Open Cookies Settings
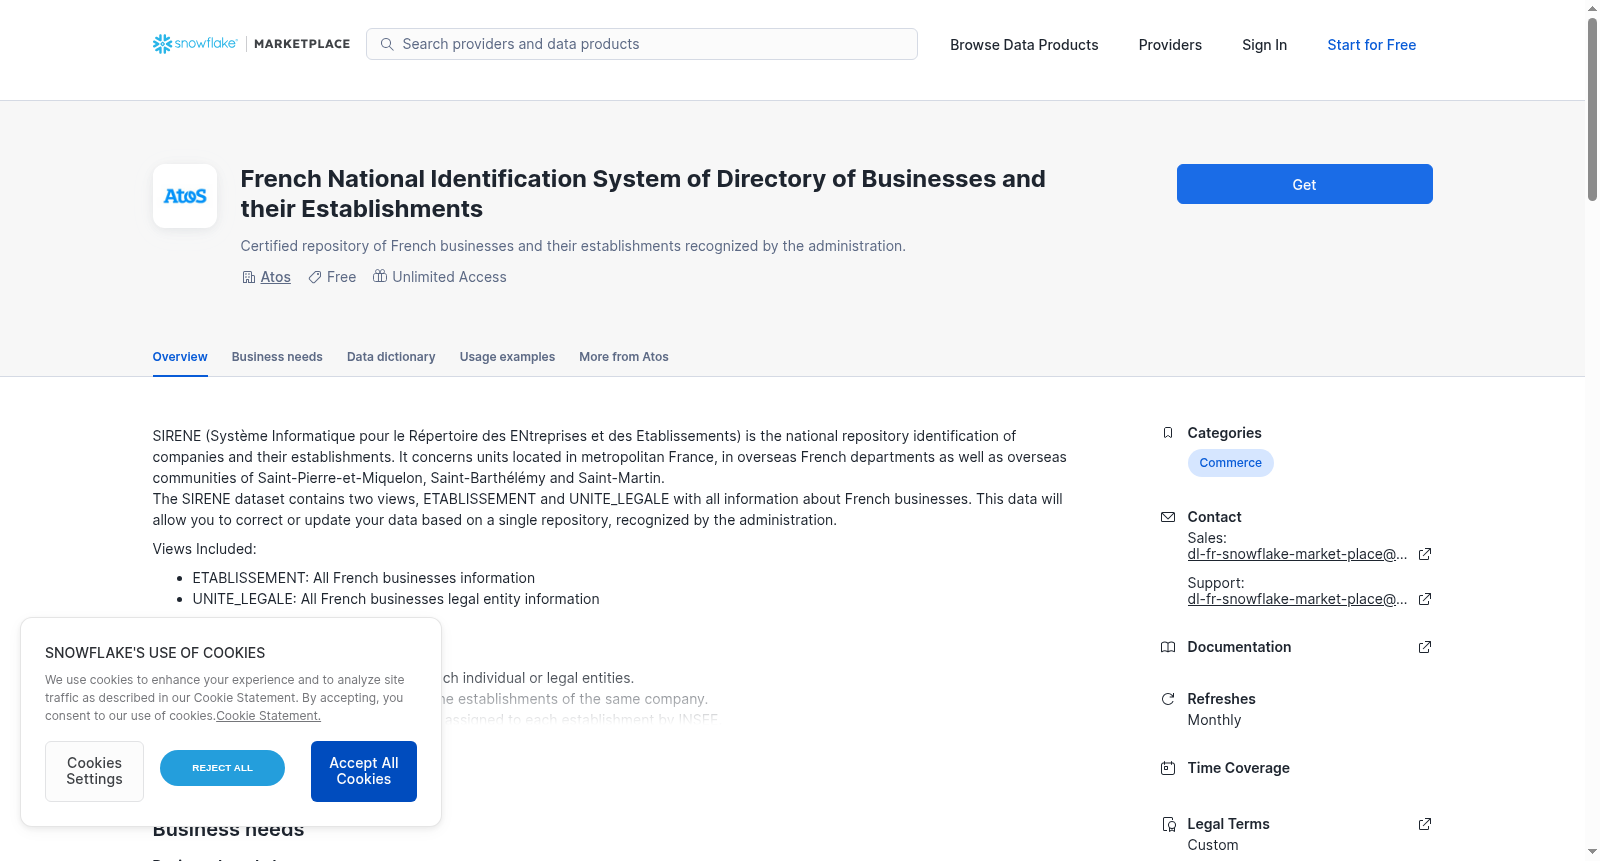The height and width of the screenshot is (861, 1600). (x=94, y=771)
